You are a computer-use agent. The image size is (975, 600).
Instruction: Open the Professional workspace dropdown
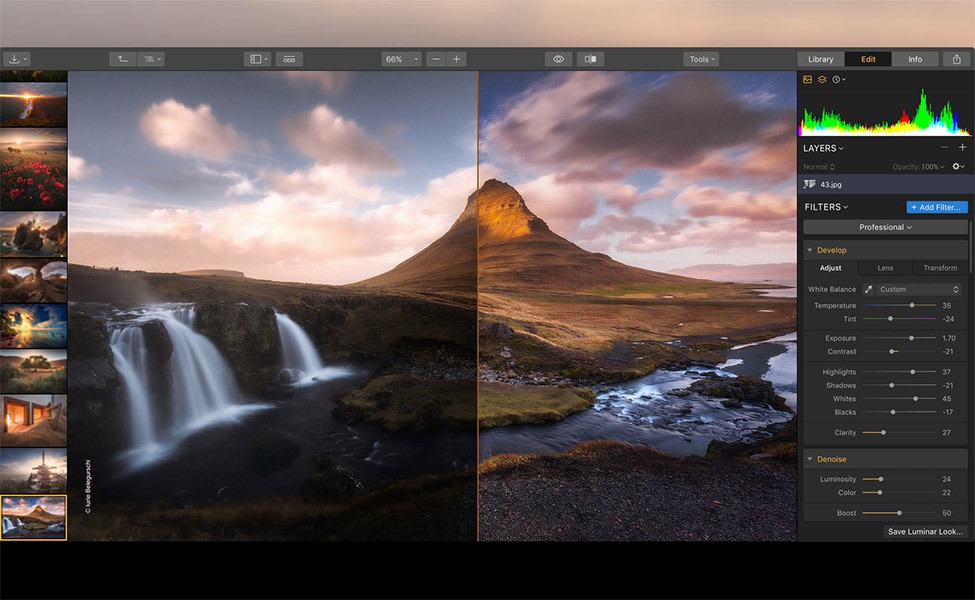point(885,227)
